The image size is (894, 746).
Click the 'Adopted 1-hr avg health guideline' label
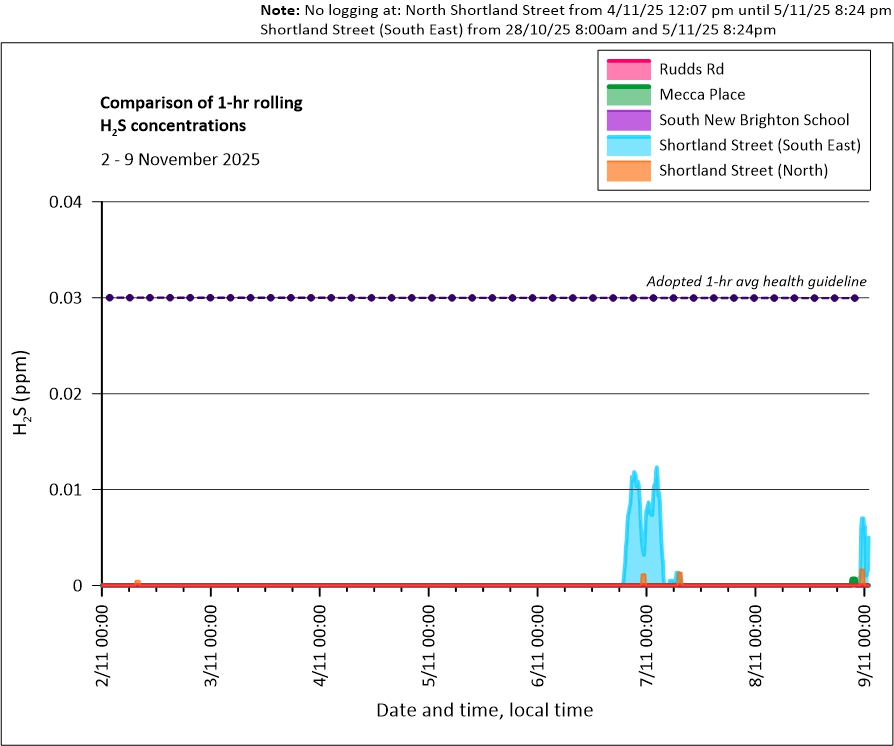756,281
